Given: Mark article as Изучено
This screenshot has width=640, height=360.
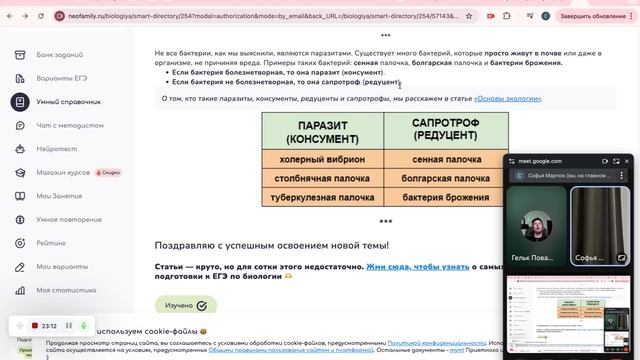Looking at the screenshot, I should click(186, 305).
